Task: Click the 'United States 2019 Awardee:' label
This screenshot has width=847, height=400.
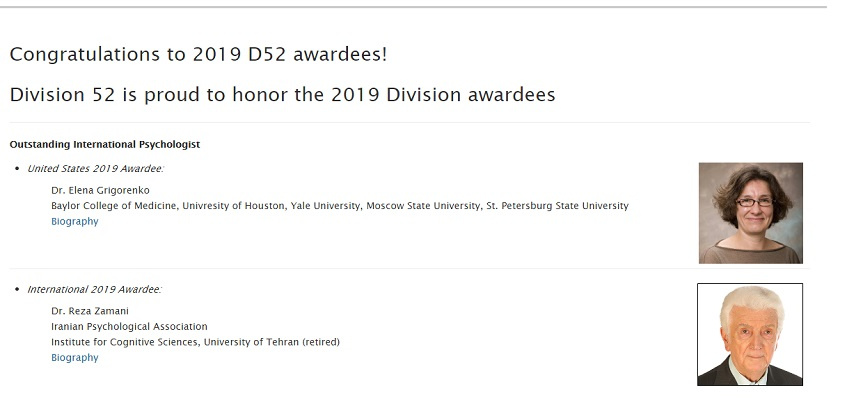Action: (x=96, y=169)
